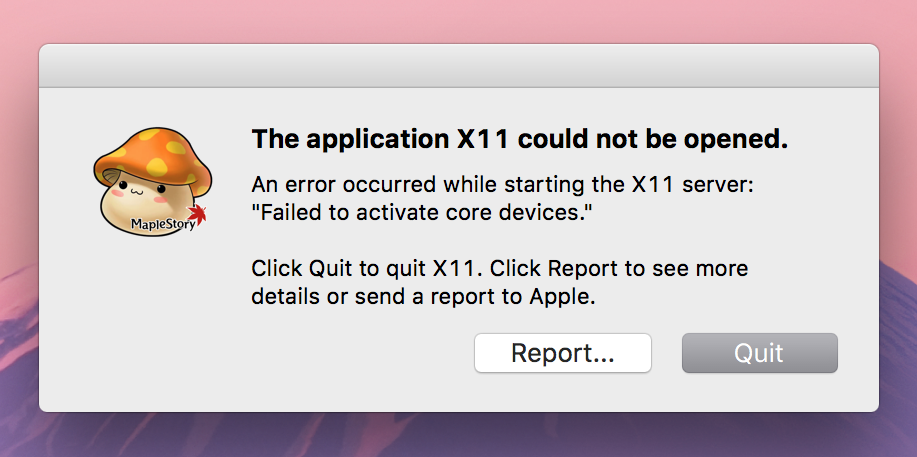
Task: Click the "details or send a report to Apple" line
Action: point(423,296)
